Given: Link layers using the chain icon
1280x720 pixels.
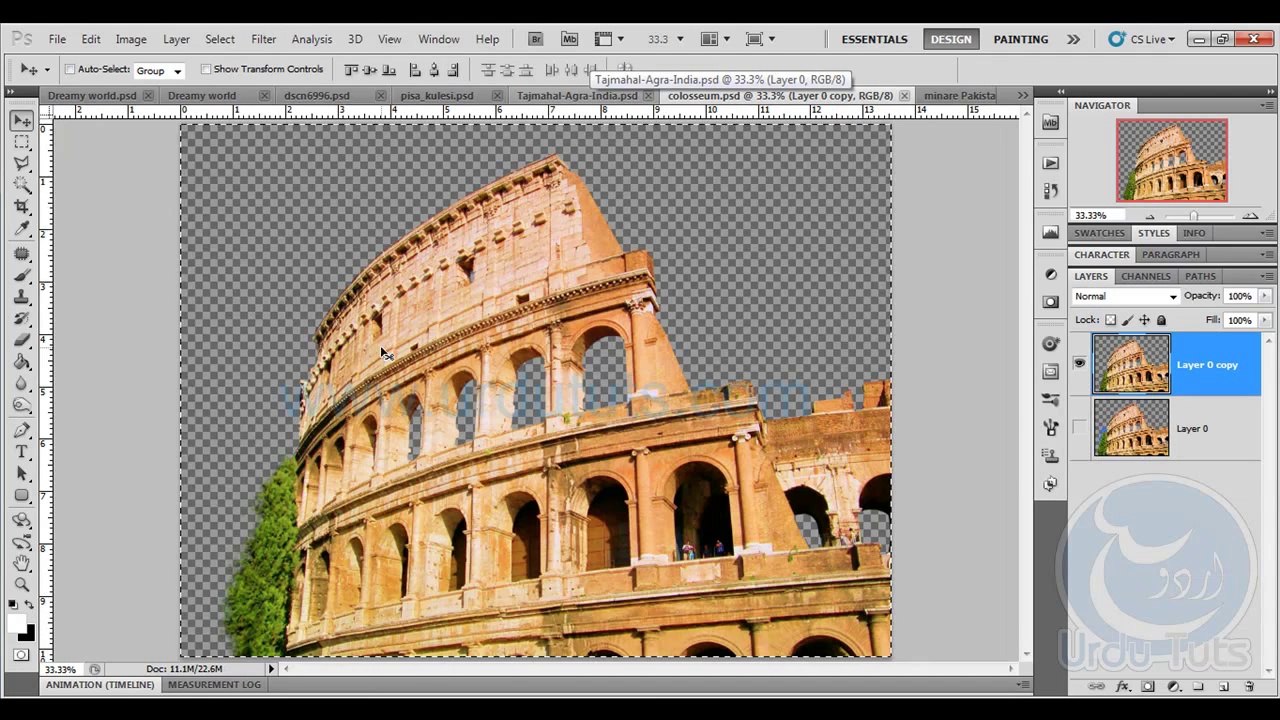Looking at the screenshot, I should pos(1097,687).
